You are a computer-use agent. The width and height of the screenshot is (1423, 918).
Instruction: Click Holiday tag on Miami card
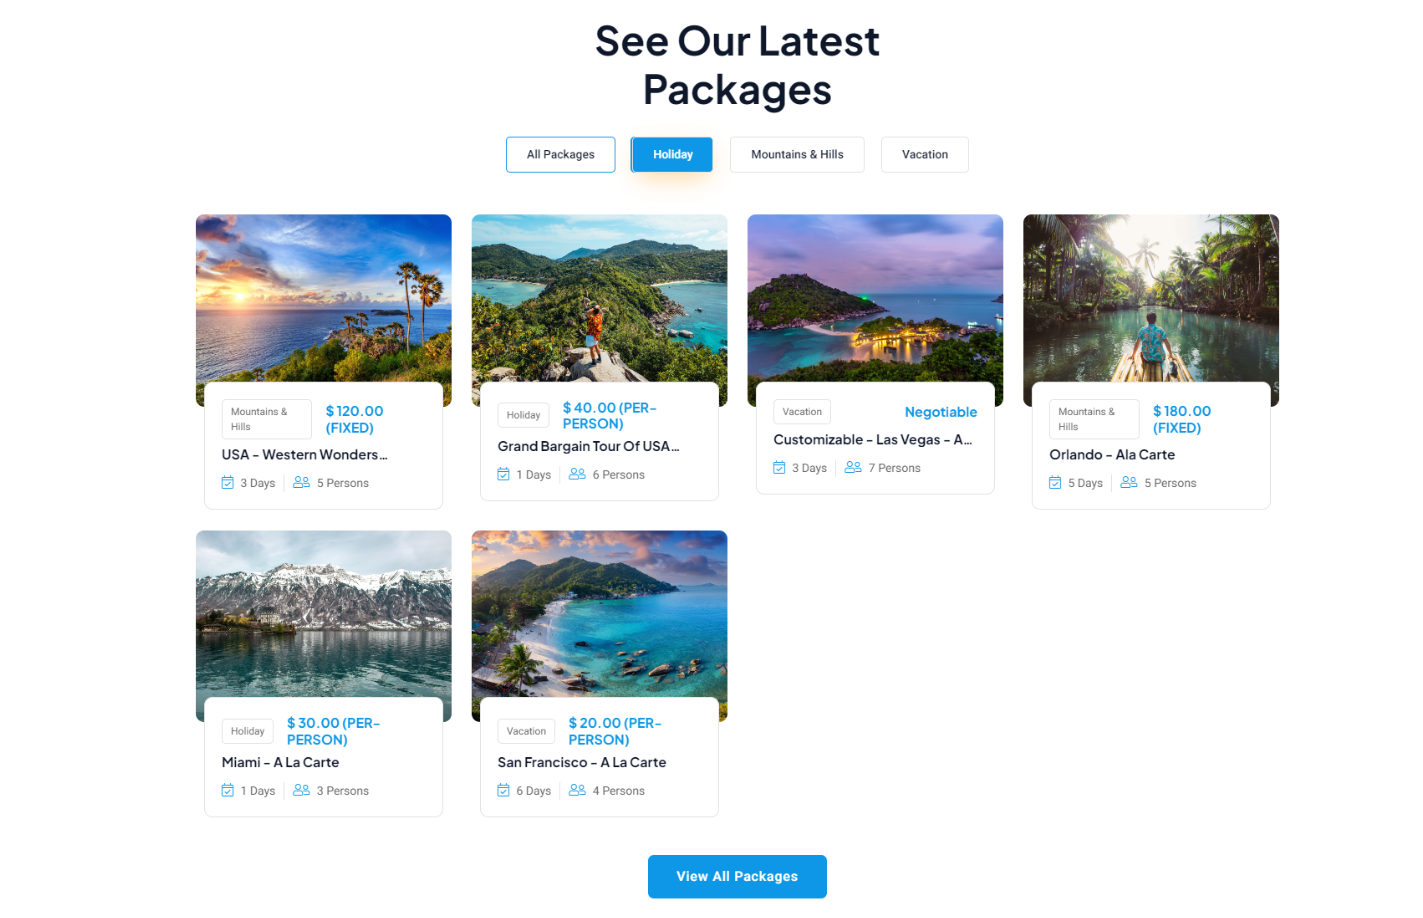click(x=248, y=731)
